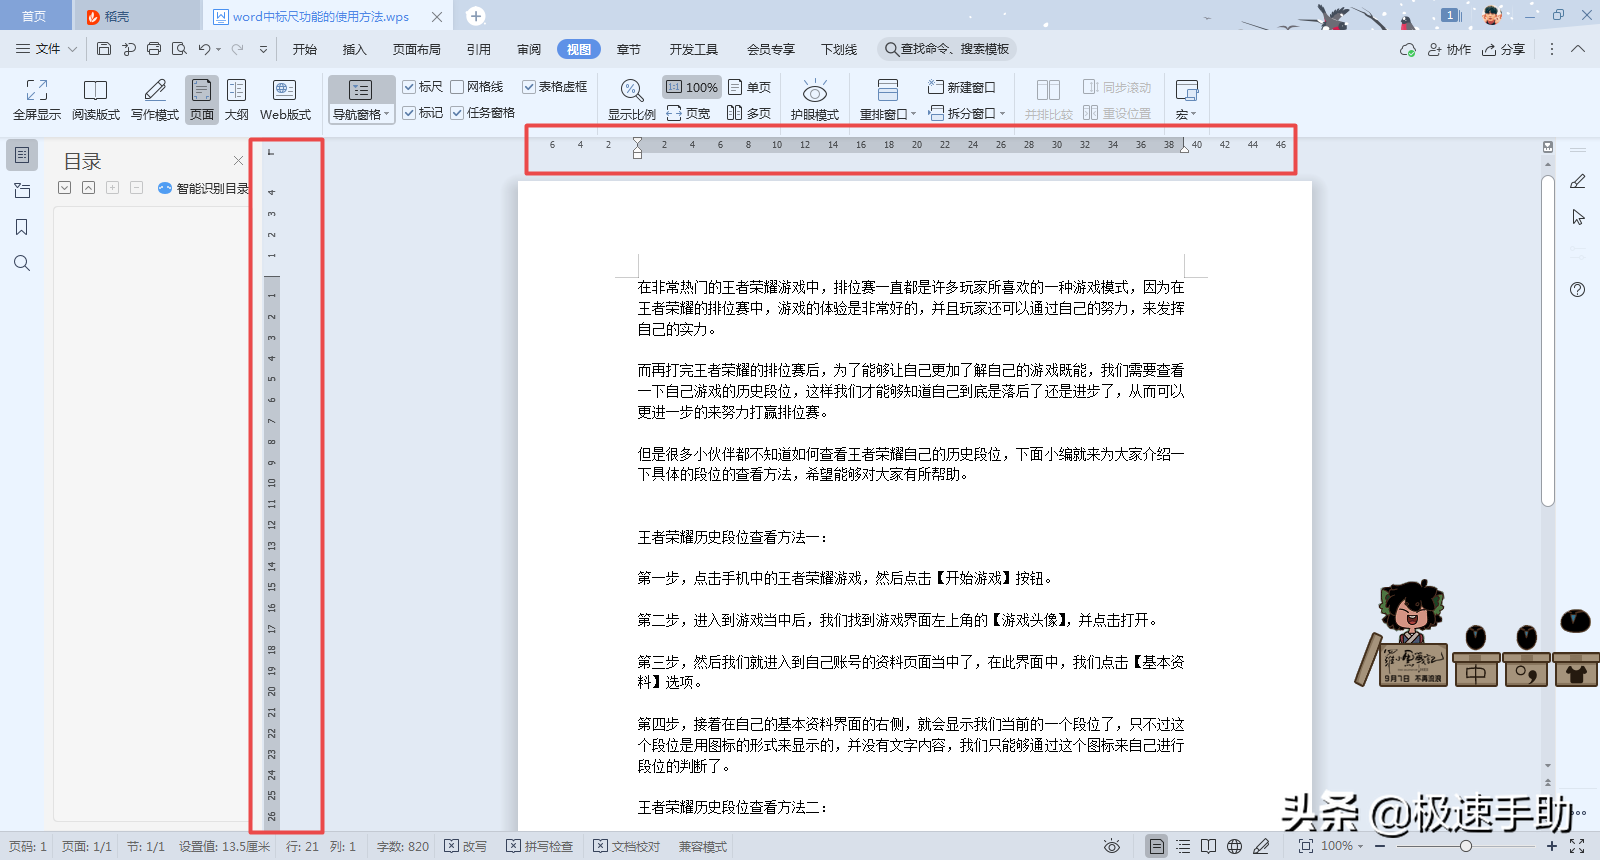Click the word count 字数: 820
The height and width of the screenshot is (860, 1600).
coord(403,846)
